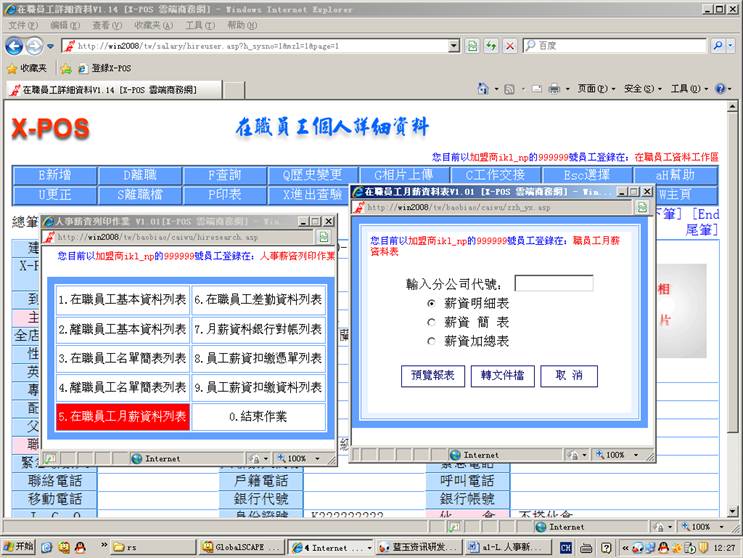Click the stop loading X icon
743x558 pixels.
click(510, 46)
